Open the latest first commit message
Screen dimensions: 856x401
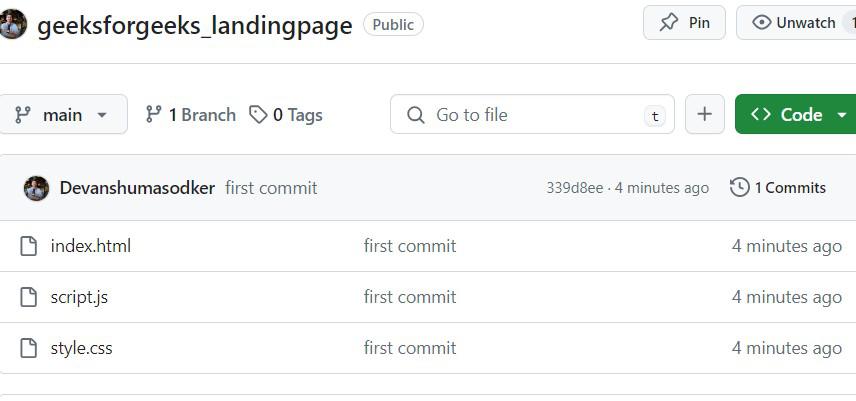pyautogui.click(x=271, y=188)
